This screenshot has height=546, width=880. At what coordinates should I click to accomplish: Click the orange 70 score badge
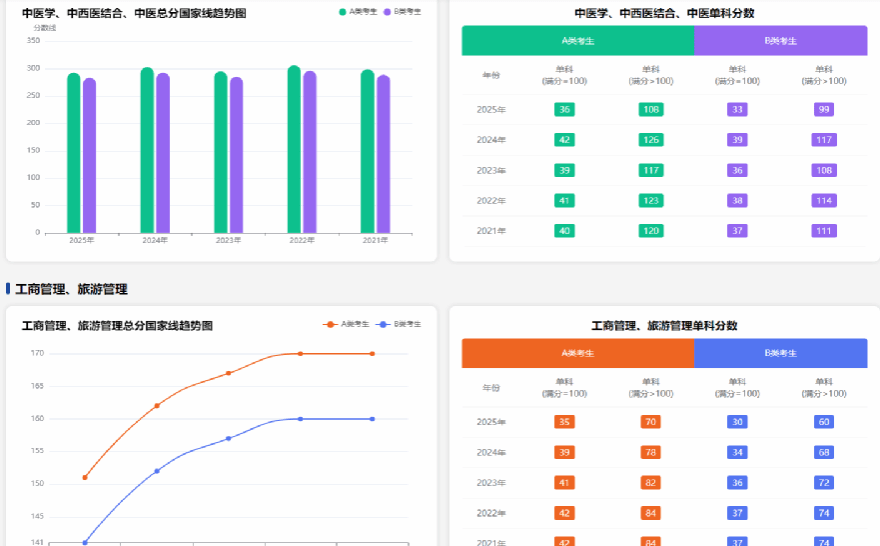pos(651,422)
